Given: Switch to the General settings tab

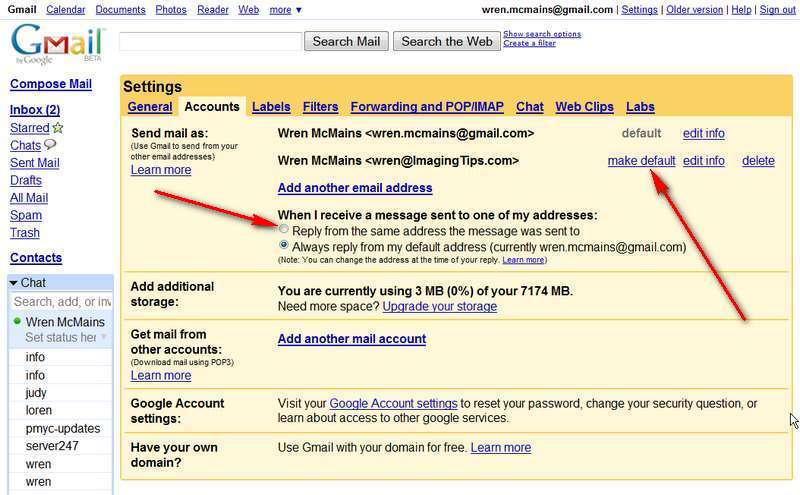Looking at the screenshot, I should [x=150, y=107].
